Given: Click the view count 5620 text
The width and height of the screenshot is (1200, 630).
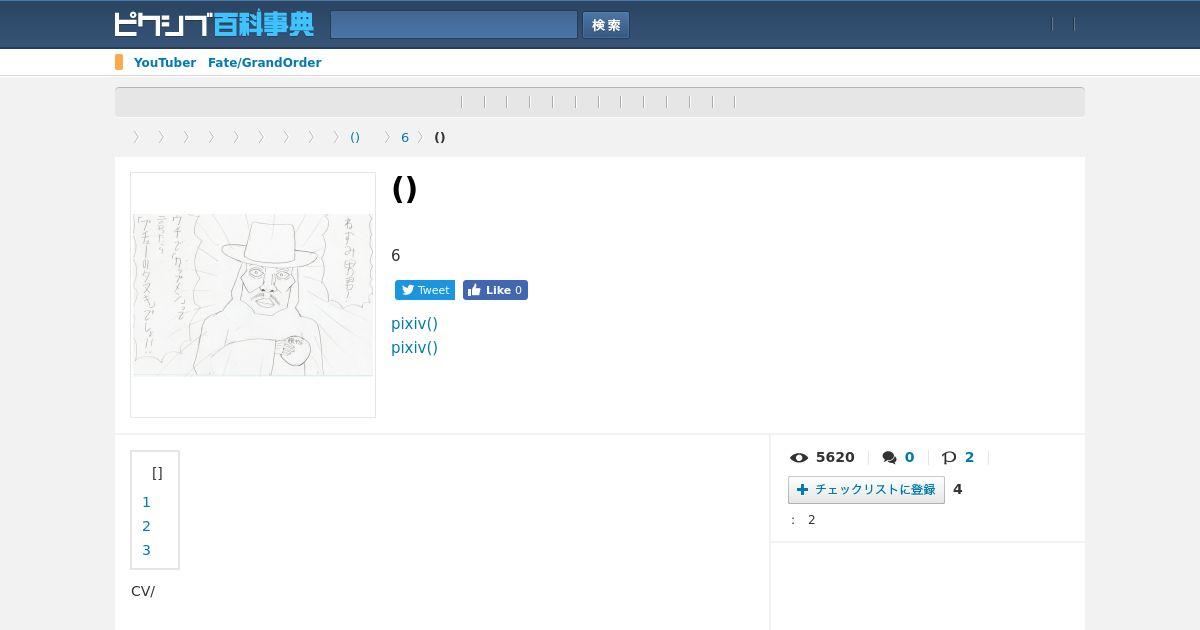Looking at the screenshot, I should point(835,457).
